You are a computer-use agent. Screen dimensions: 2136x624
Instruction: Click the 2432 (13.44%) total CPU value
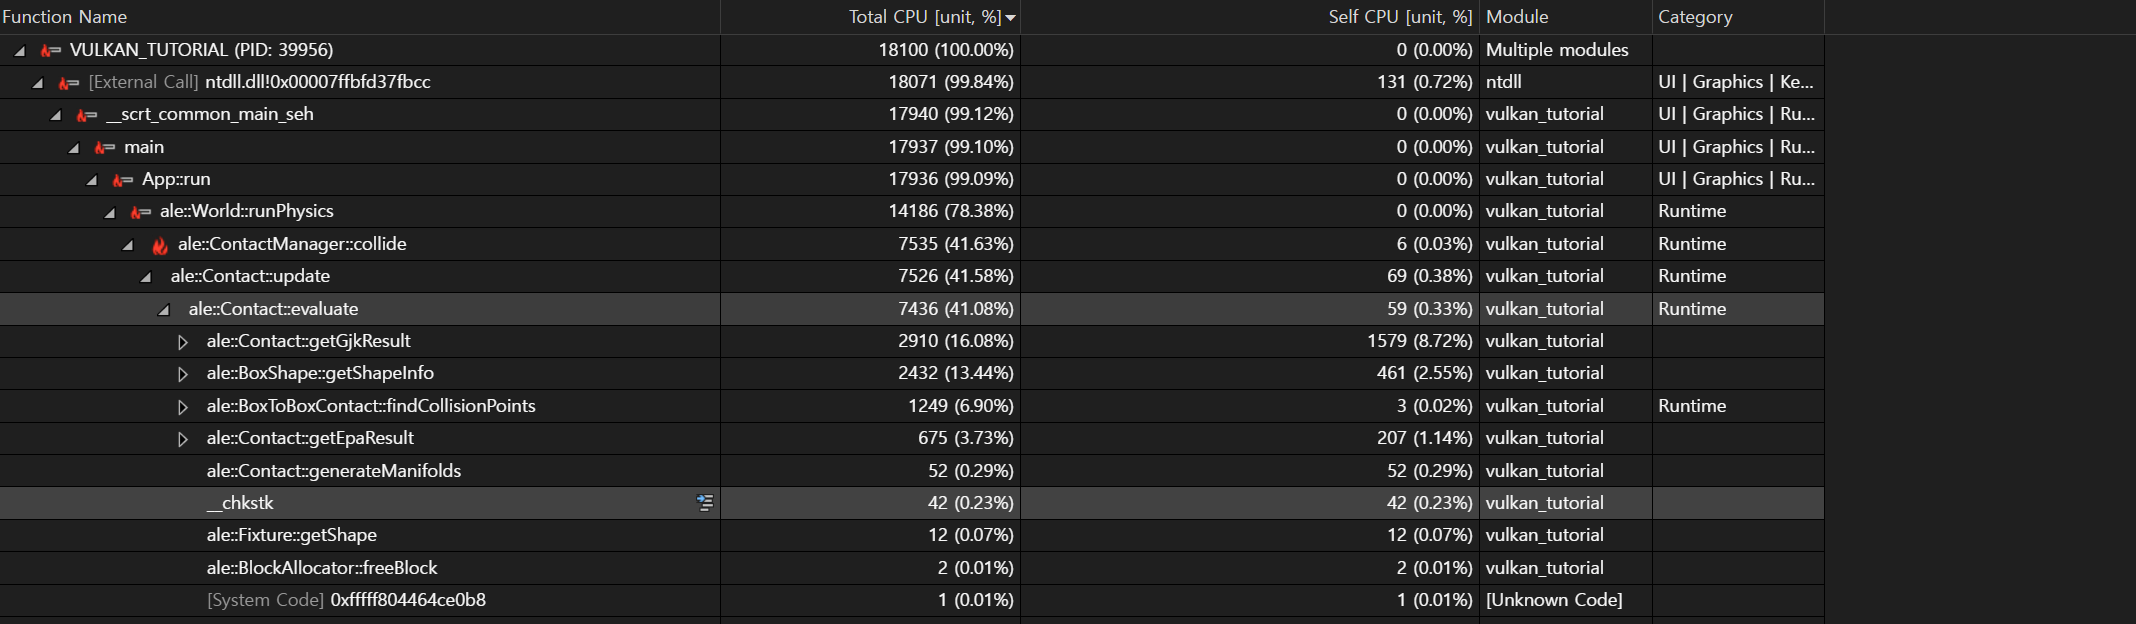(x=956, y=373)
